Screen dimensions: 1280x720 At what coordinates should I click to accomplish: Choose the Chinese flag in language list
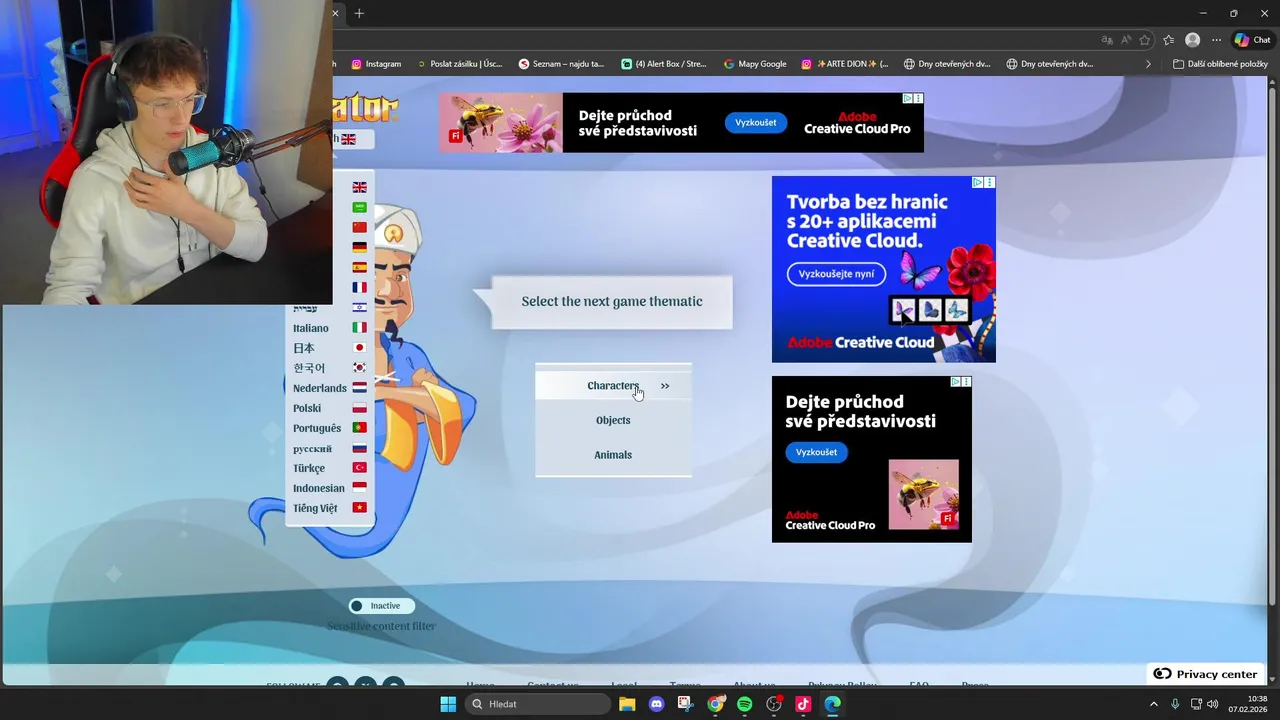click(359, 227)
